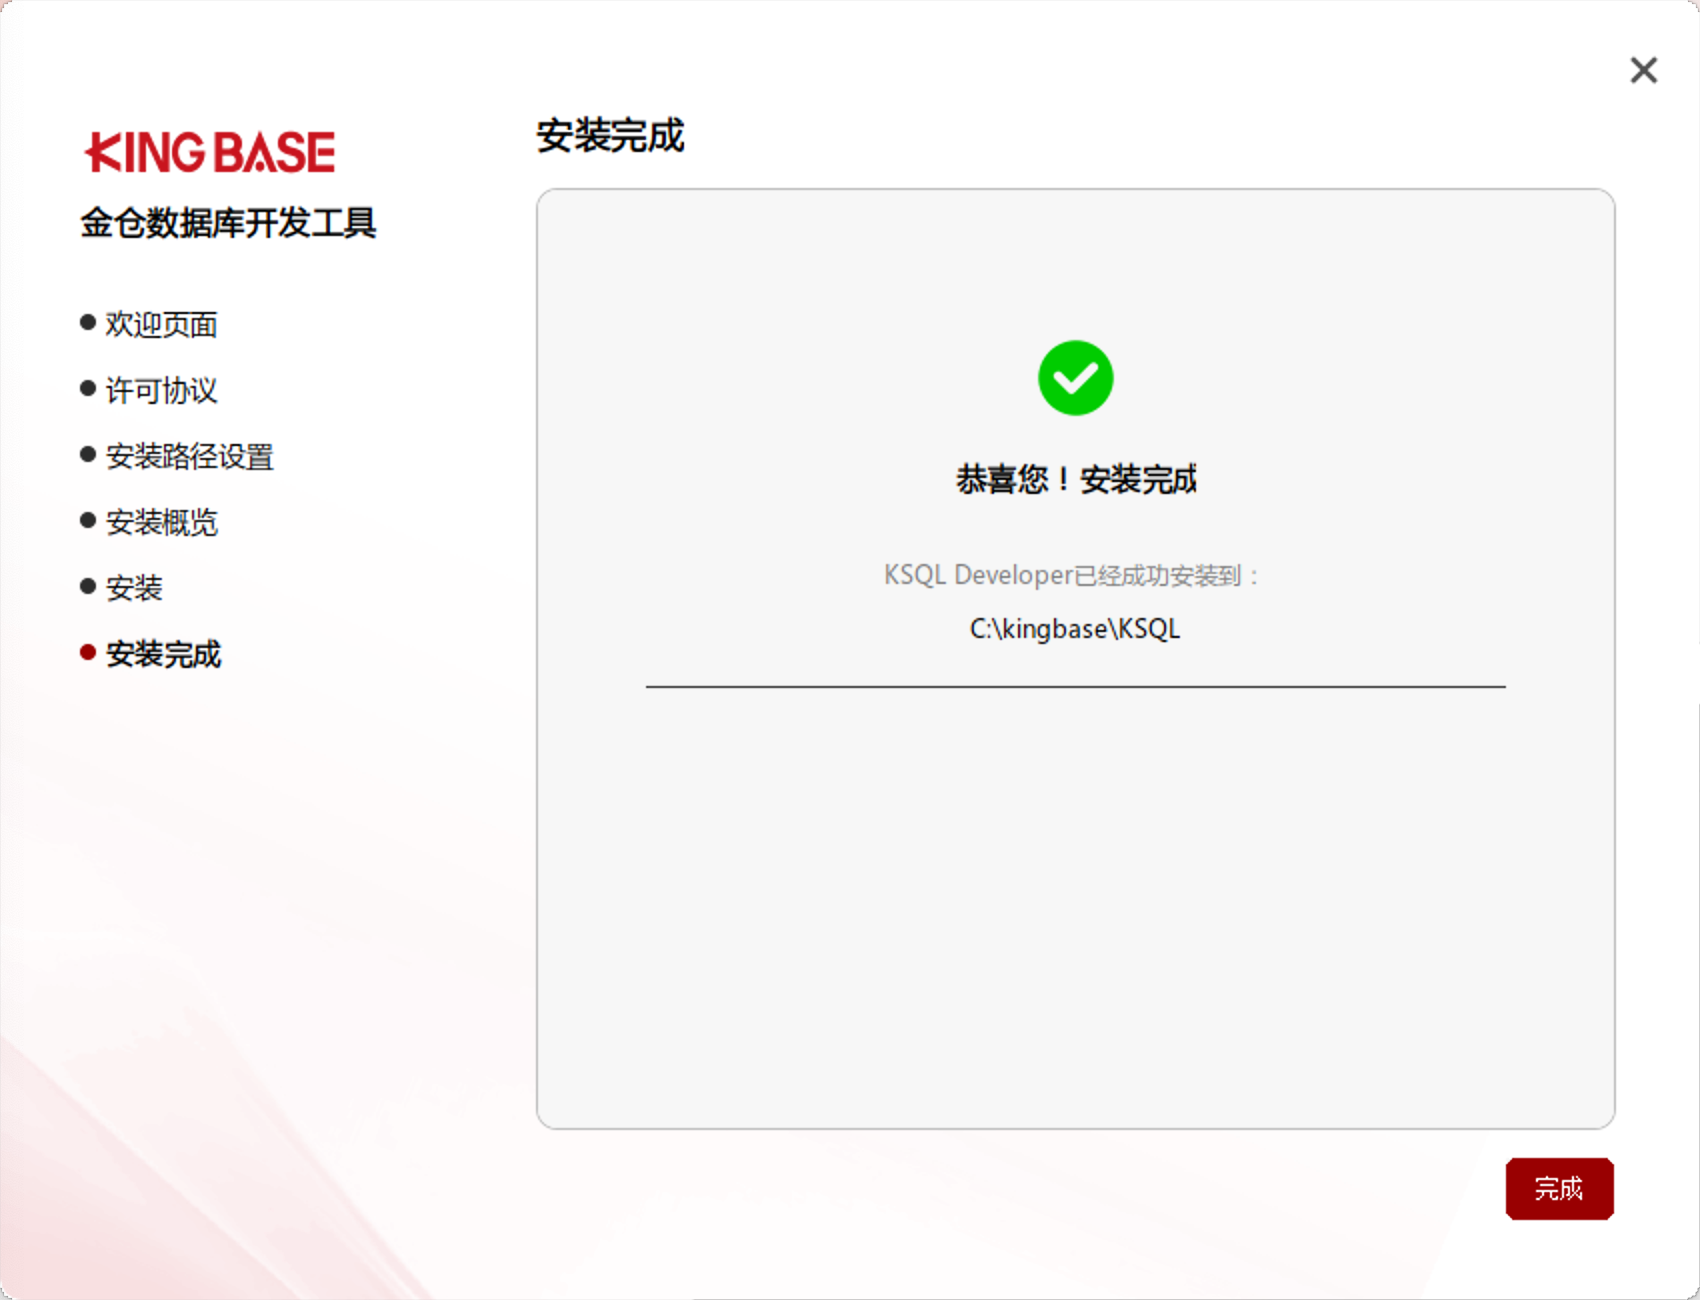Viewport: 1700px width, 1300px height.
Task: Click the installation path C:\kingbase\KSQL text
Action: (x=1075, y=628)
